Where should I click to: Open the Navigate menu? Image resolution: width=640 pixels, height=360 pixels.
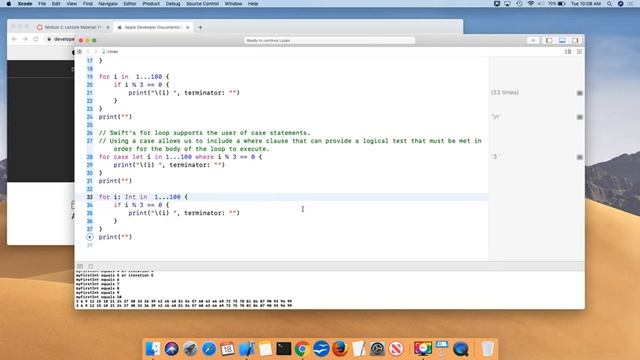108,4
